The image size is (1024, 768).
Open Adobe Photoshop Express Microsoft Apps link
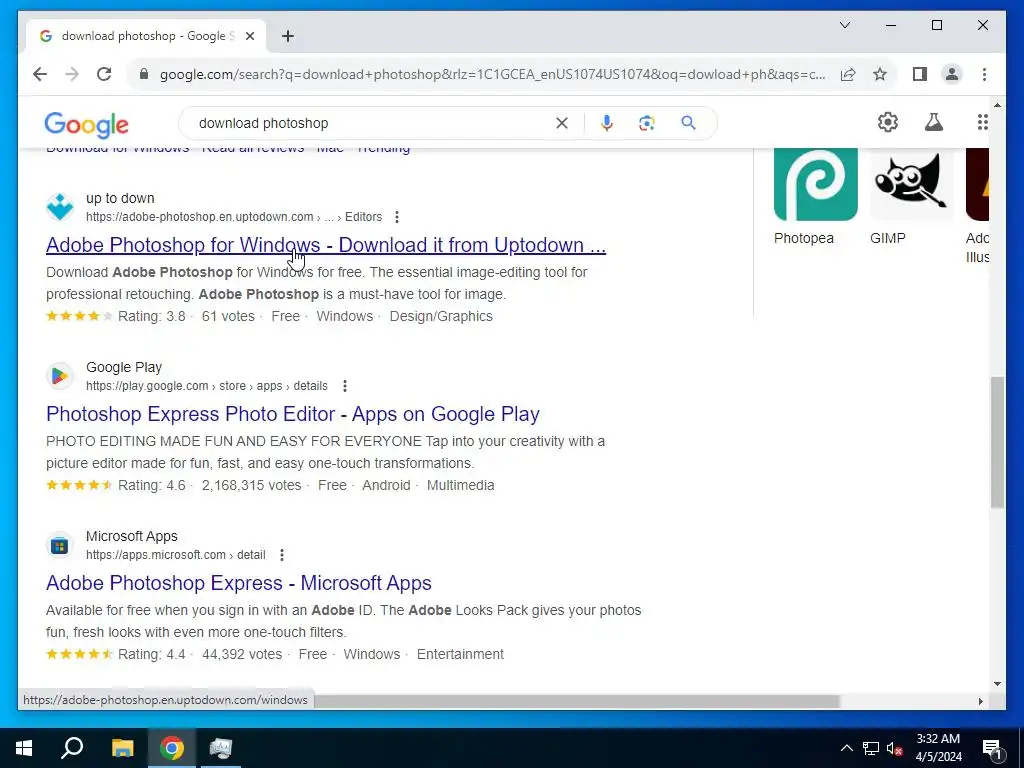(238, 583)
